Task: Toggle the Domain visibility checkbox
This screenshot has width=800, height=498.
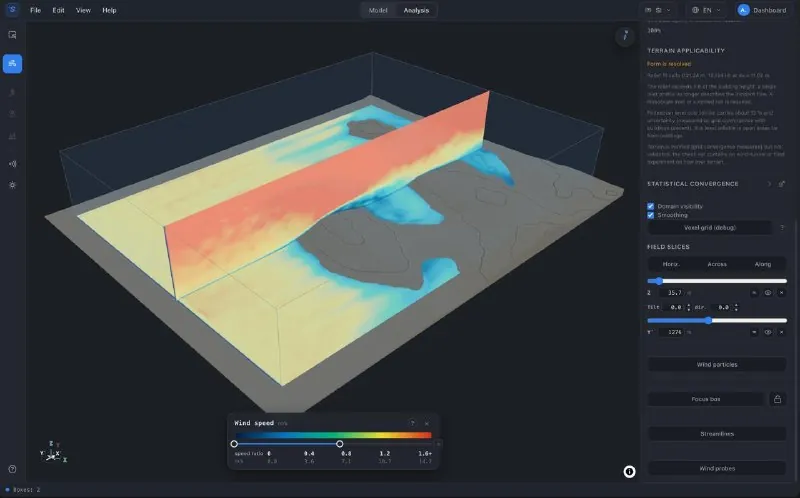Action: click(651, 206)
